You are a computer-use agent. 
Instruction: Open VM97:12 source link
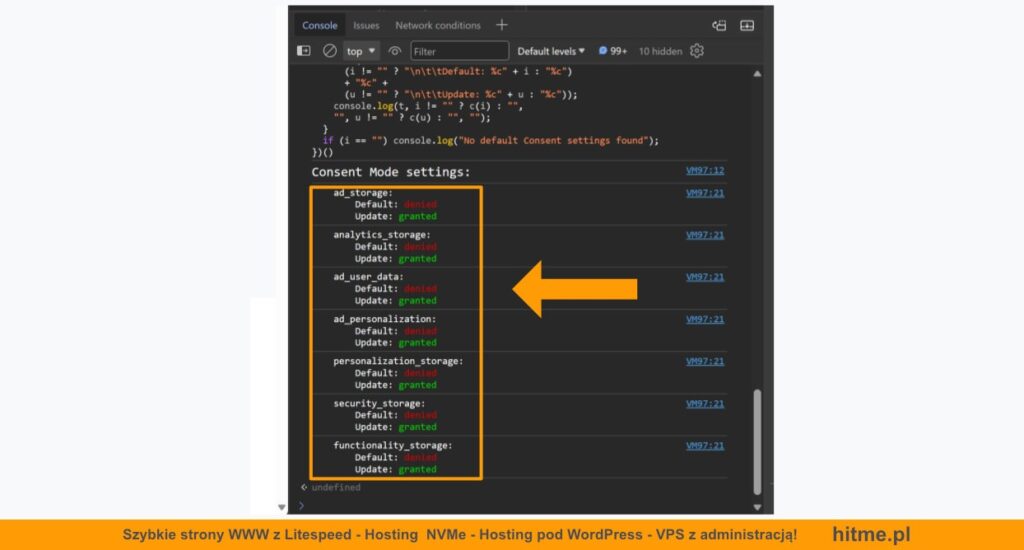(705, 171)
